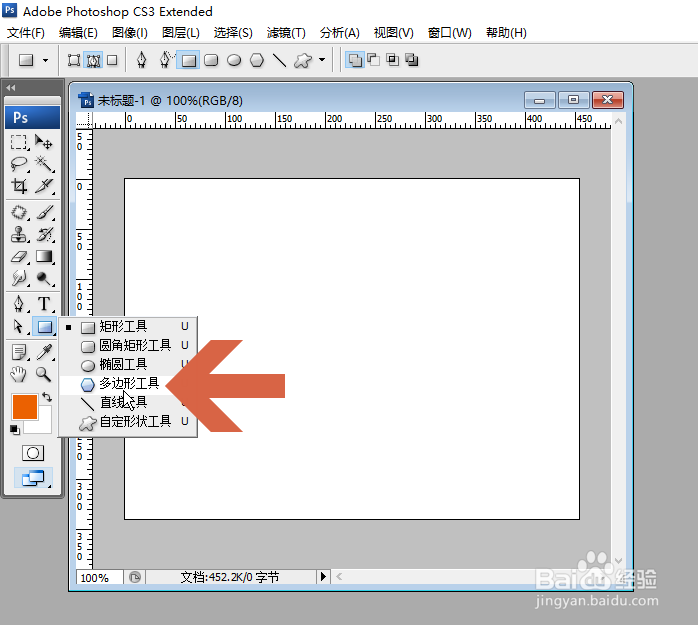Select the Crop tool
This screenshot has height=625, width=698.
point(19,185)
